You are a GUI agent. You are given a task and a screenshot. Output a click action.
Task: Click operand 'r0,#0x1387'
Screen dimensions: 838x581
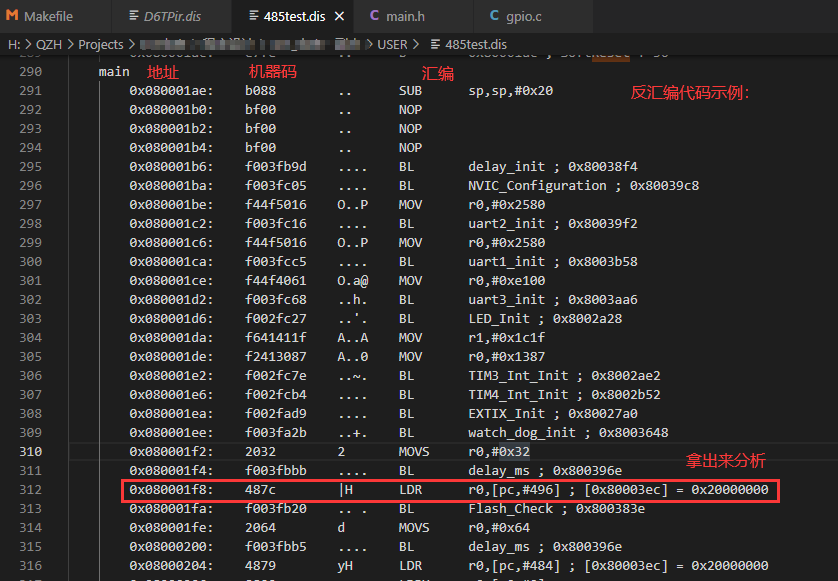pos(507,357)
